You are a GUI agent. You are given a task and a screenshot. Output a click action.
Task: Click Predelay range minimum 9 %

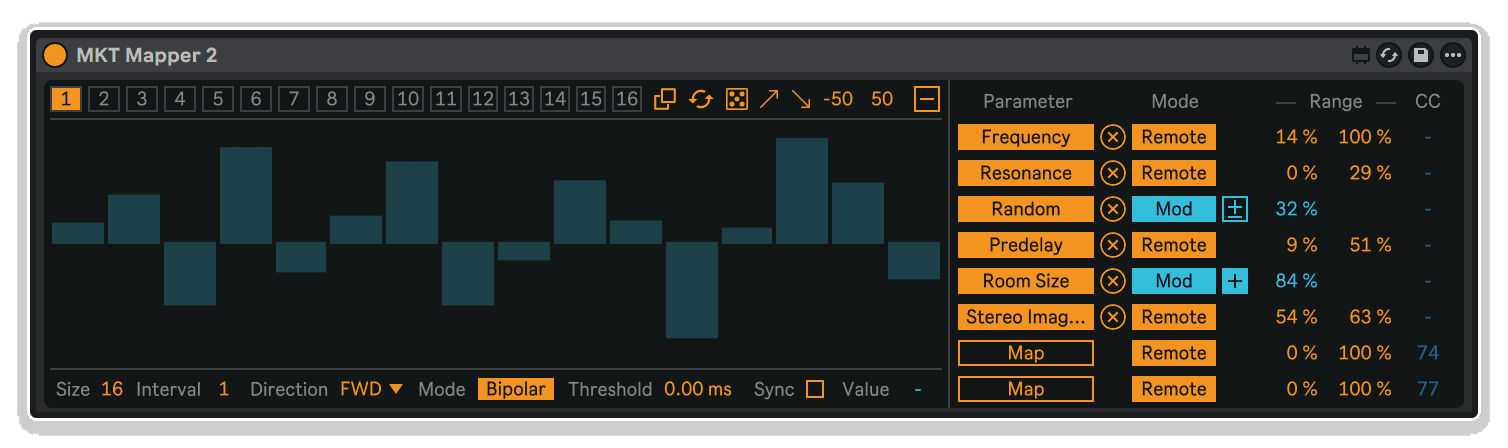(1303, 245)
